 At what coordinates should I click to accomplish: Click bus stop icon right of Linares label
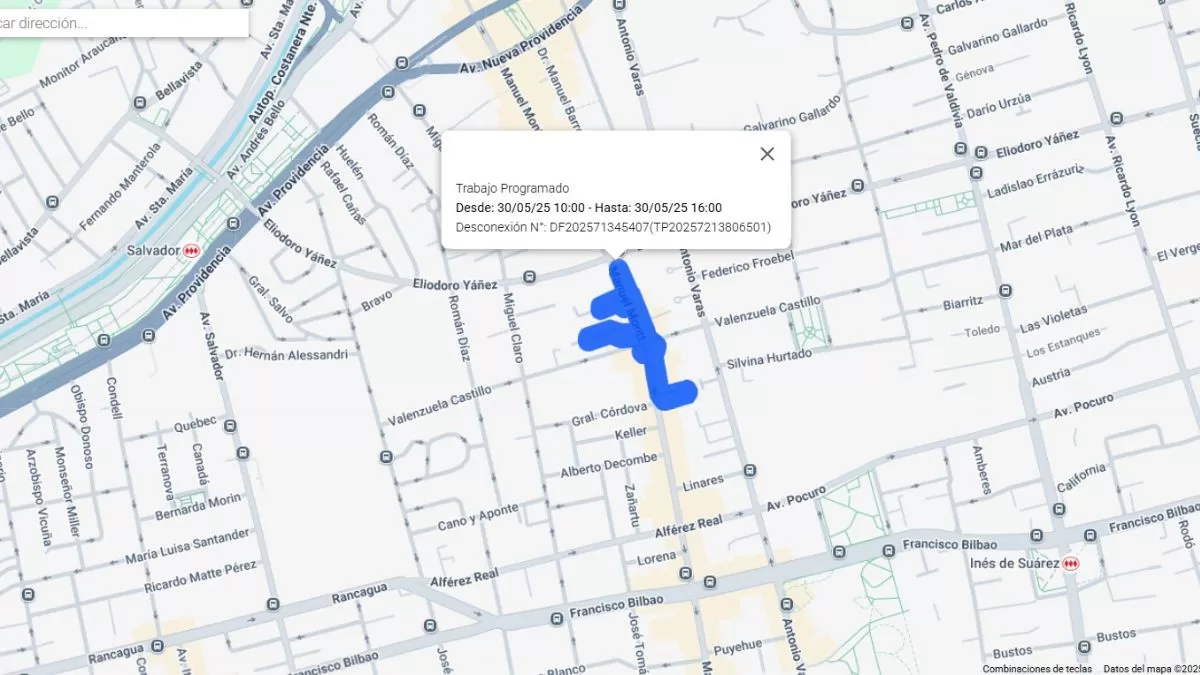tap(749, 470)
